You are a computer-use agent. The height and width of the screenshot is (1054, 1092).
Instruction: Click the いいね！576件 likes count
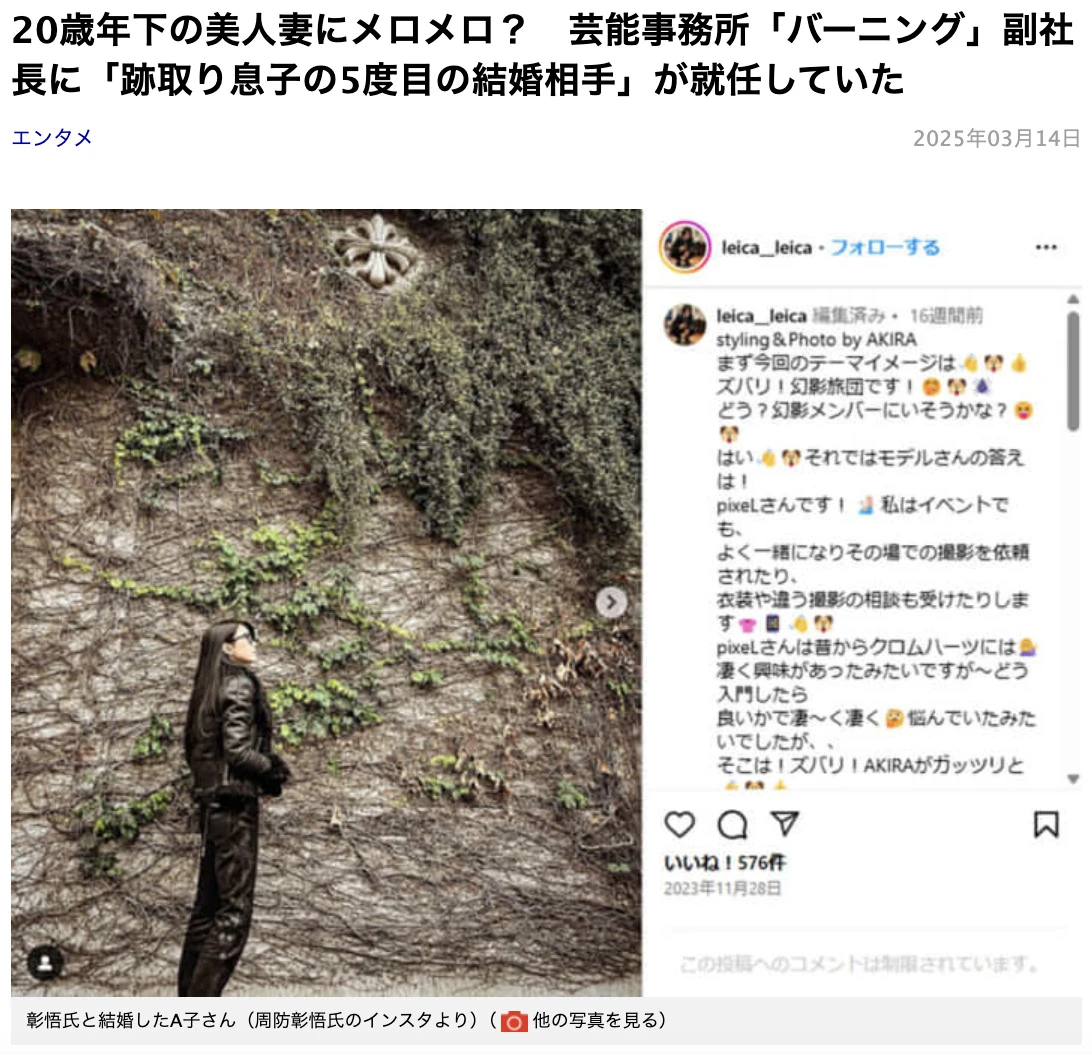click(724, 863)
